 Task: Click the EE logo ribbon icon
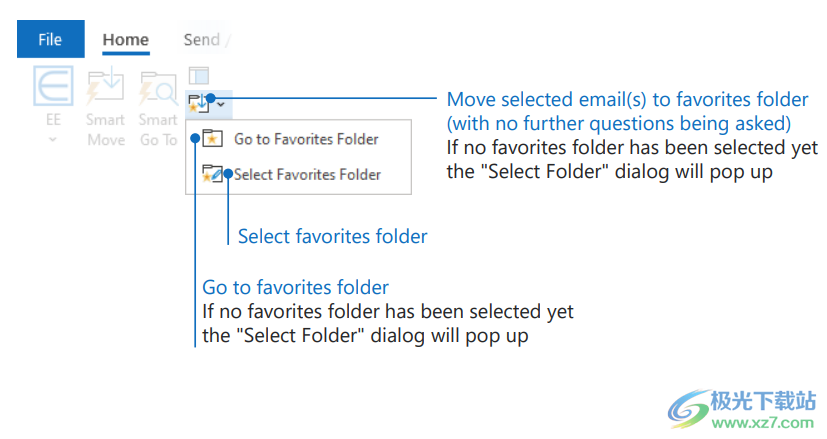click(53, 86)
